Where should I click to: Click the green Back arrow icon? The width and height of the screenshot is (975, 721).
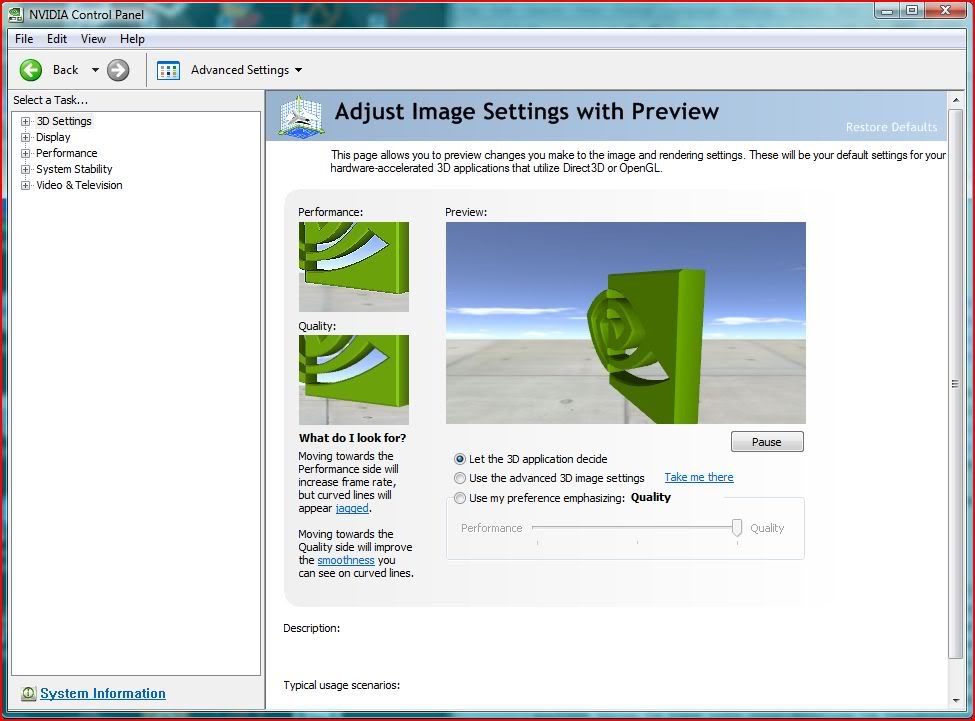coord(30,70)
